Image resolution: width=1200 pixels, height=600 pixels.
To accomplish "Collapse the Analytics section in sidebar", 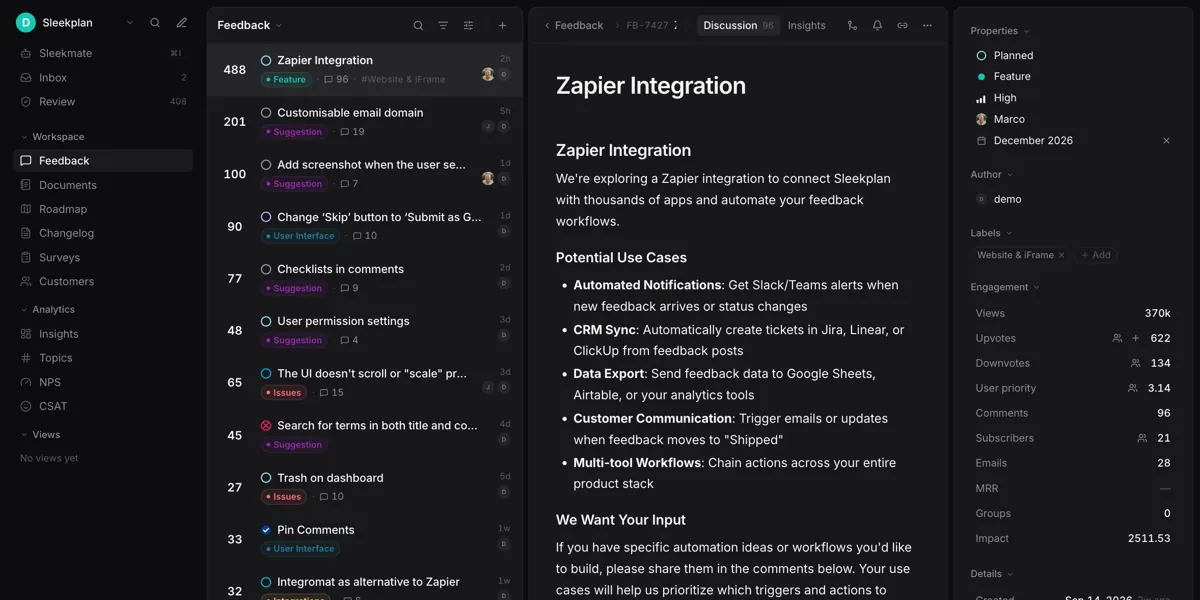I will 47,310.
